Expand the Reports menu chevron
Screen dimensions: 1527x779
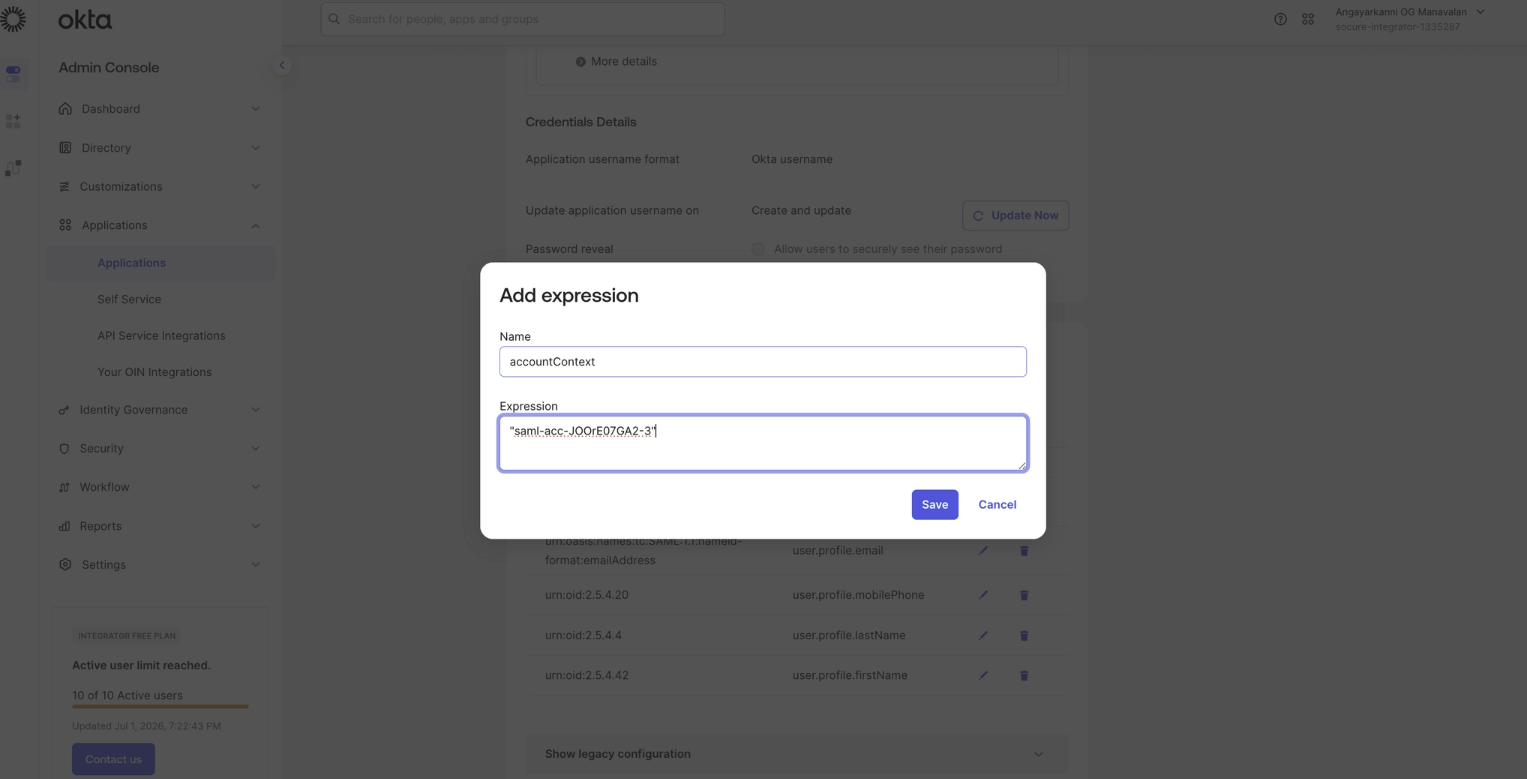click(255, 526)
